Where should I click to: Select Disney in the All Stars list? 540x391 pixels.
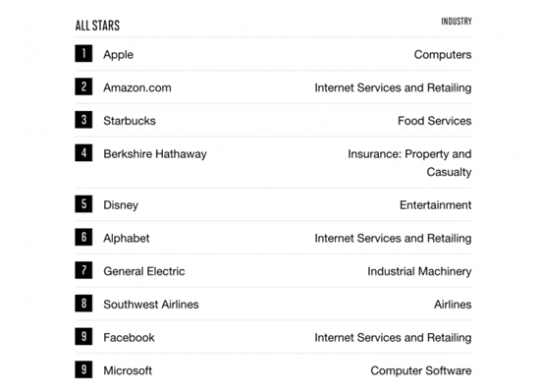click(121, 205)
